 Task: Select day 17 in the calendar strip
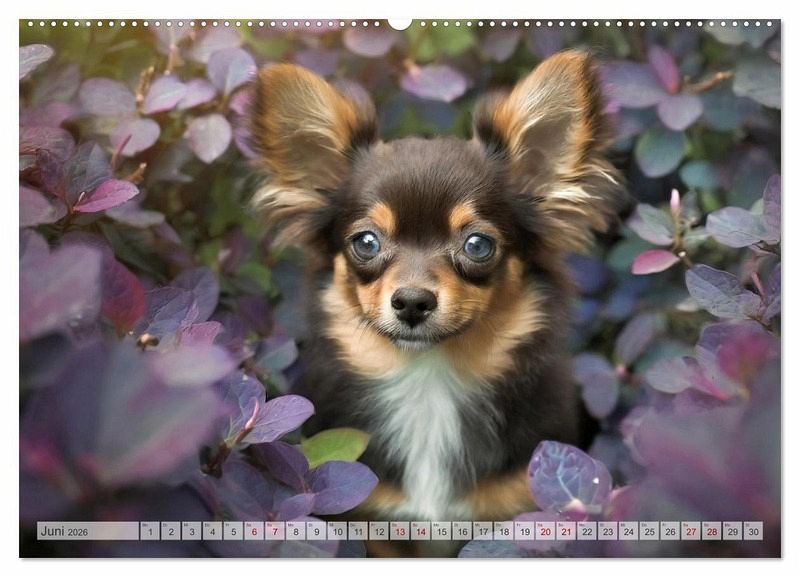click(483, 531)
